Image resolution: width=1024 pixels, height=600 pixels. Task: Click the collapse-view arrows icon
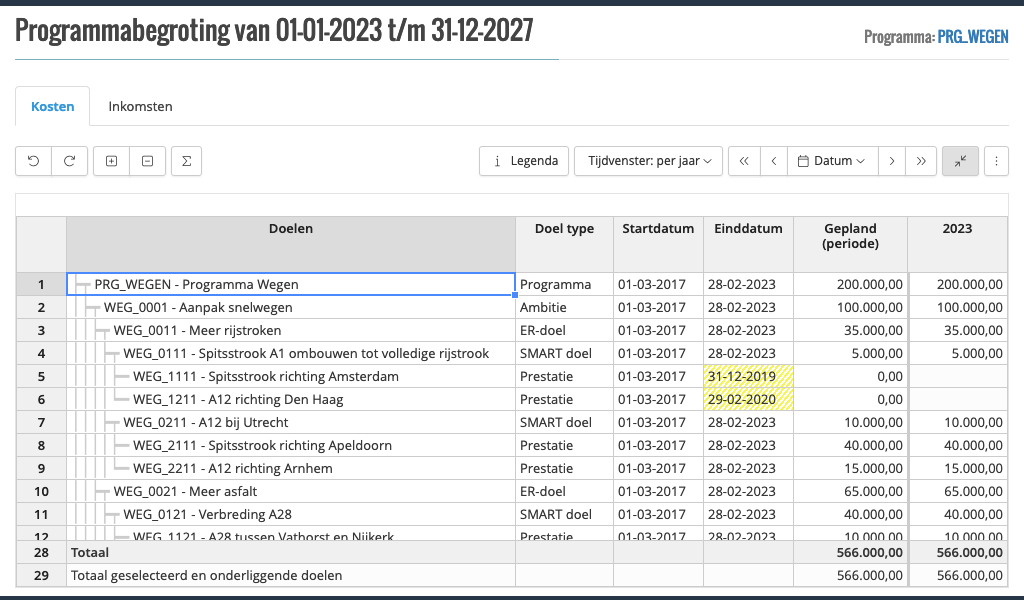(960, 161)
